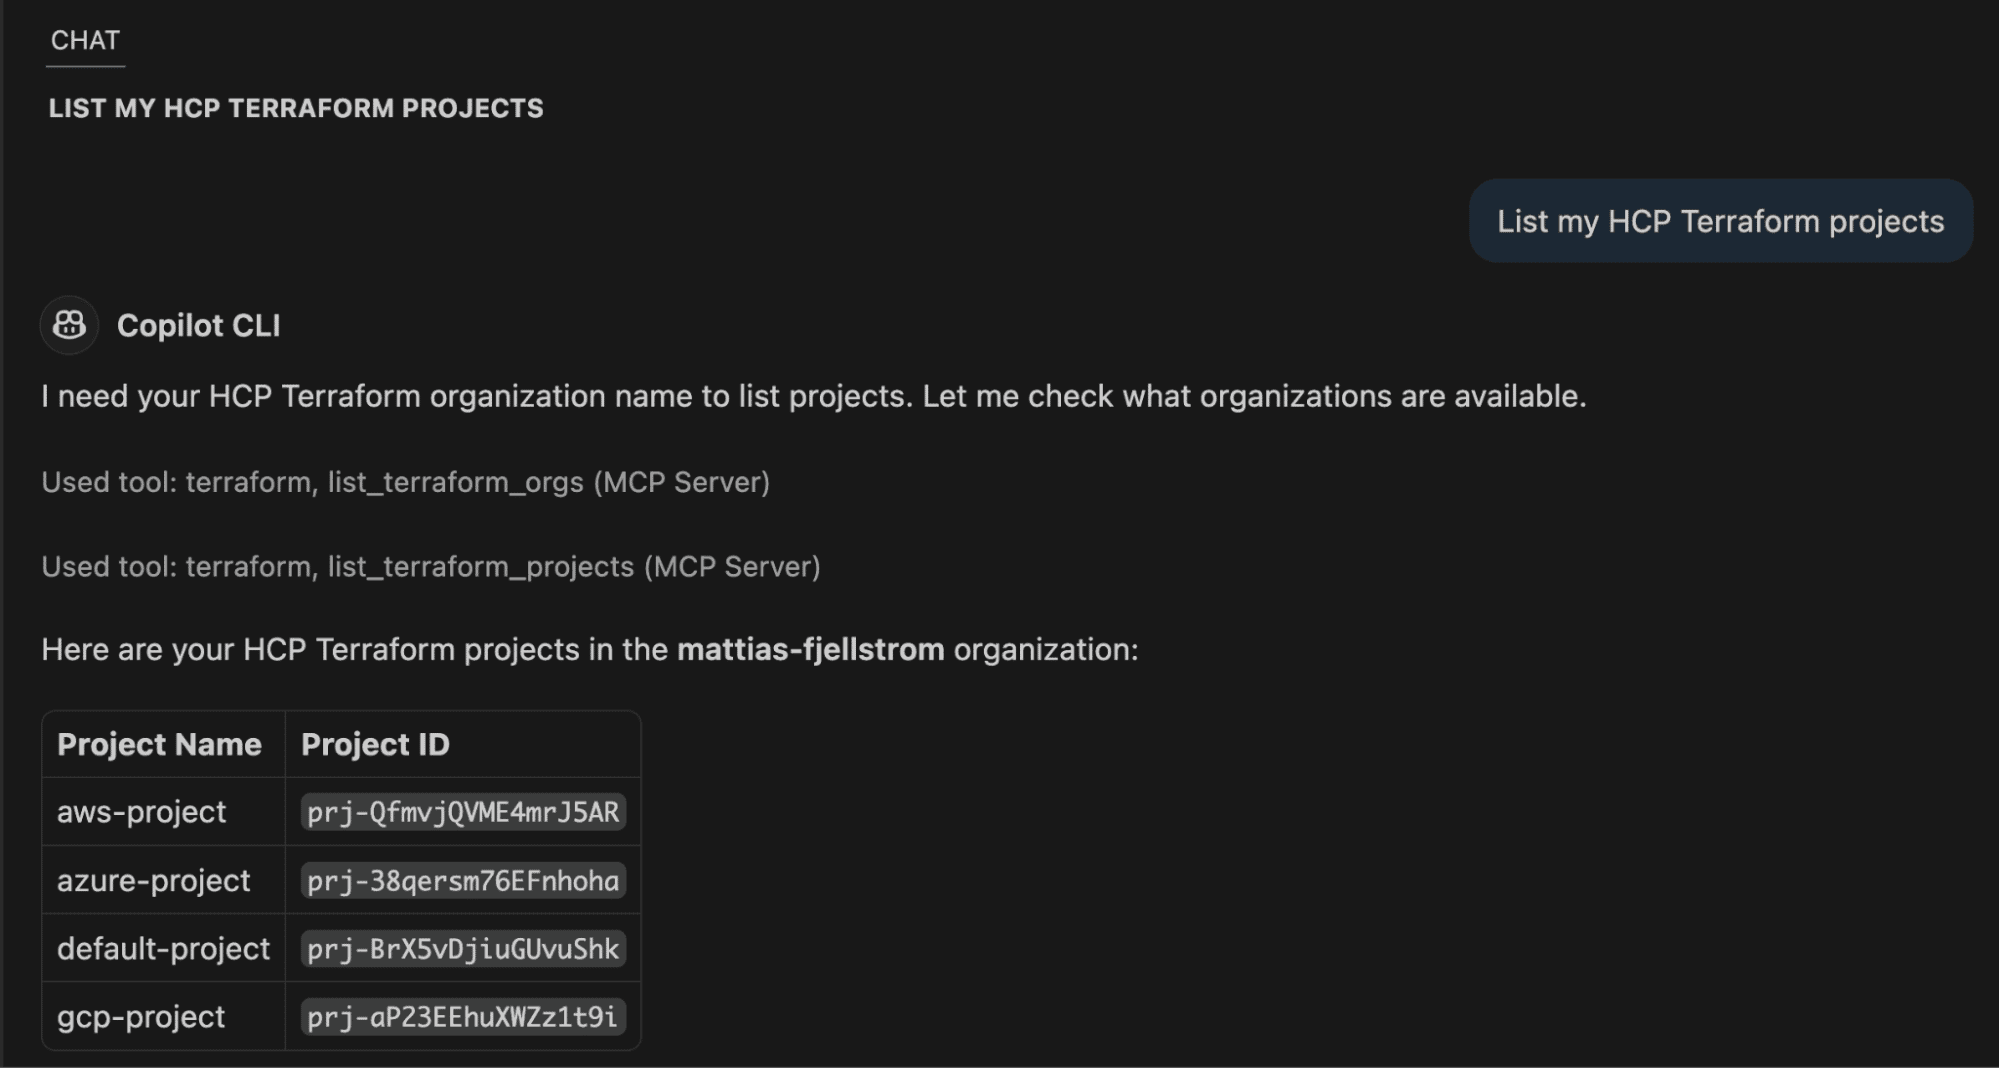The height and width of the screenshot is (1068, 1999).
Task: Select the session title LIST MY HCP TERRAFORM PROJECTS
Action: pyautogui.click(x=296, y=108)
